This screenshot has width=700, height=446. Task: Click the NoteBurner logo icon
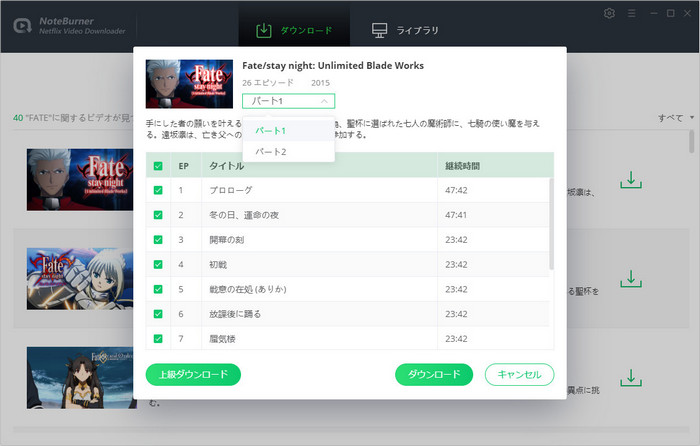[22, 26]
